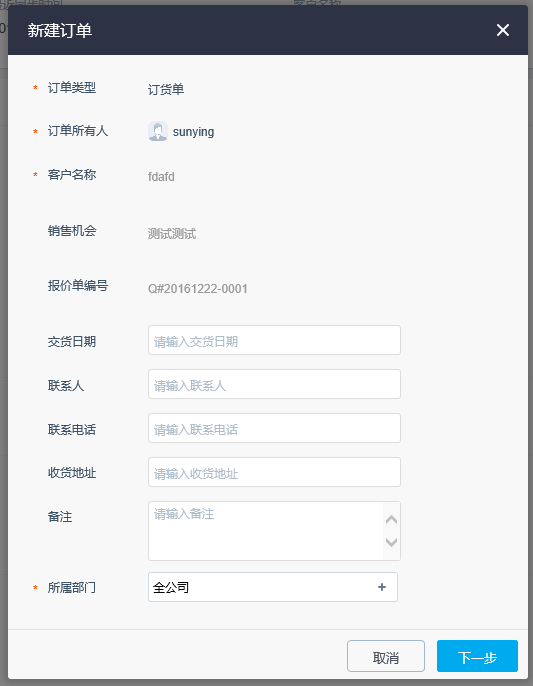This screenshot has width=533, height=686.
Task: Click the 订单所有人 field label
Action: 78,131
